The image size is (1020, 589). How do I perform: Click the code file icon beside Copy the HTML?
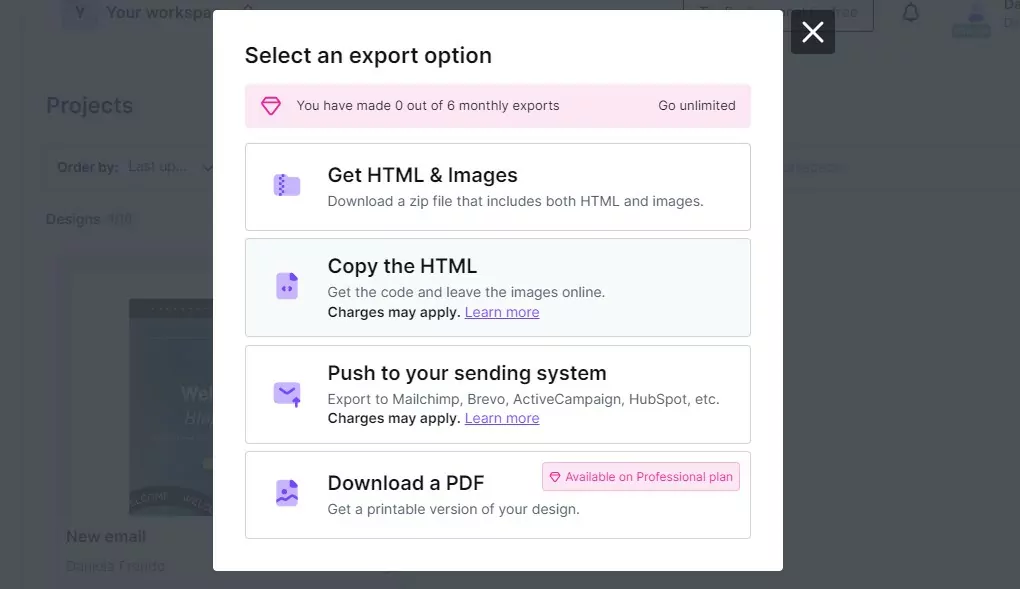(x=287, y=286)
